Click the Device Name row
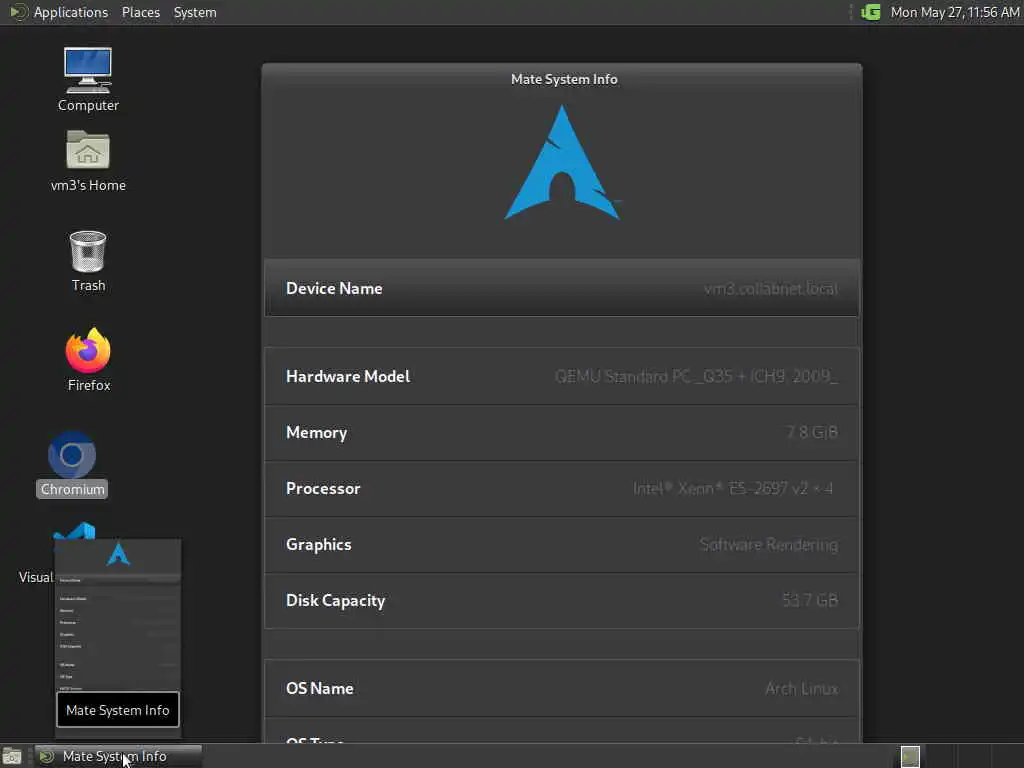Viewport: 1024px width, 768px height. 562,288
